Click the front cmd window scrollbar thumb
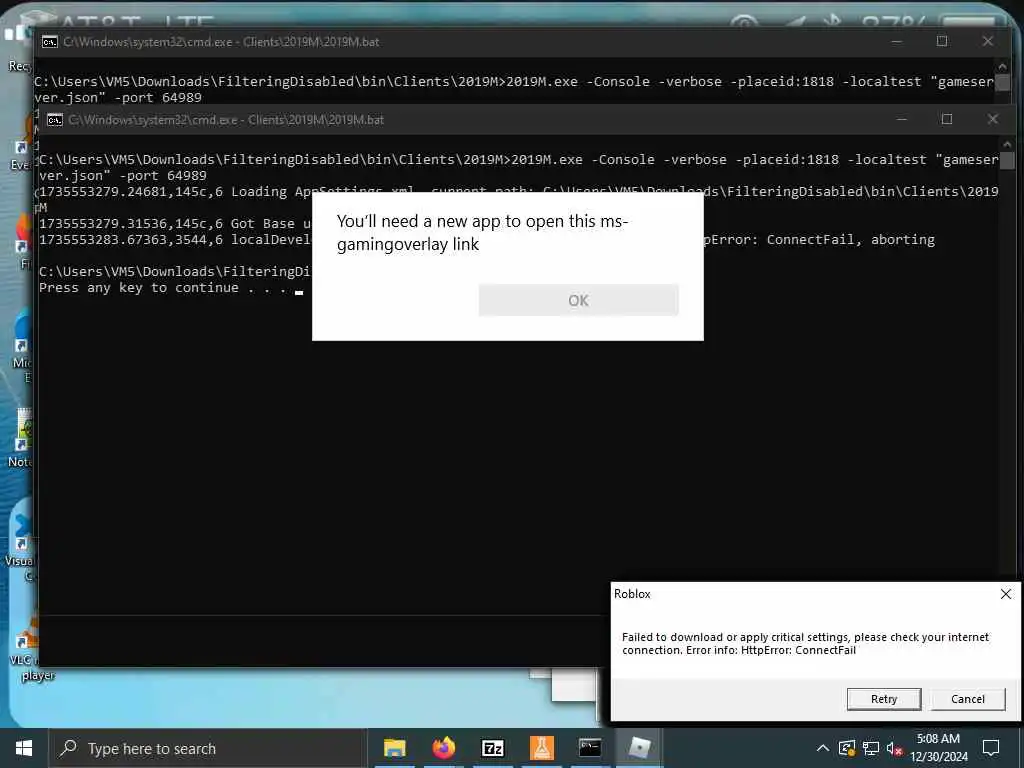1024x768 pixels. [1007, 161]
